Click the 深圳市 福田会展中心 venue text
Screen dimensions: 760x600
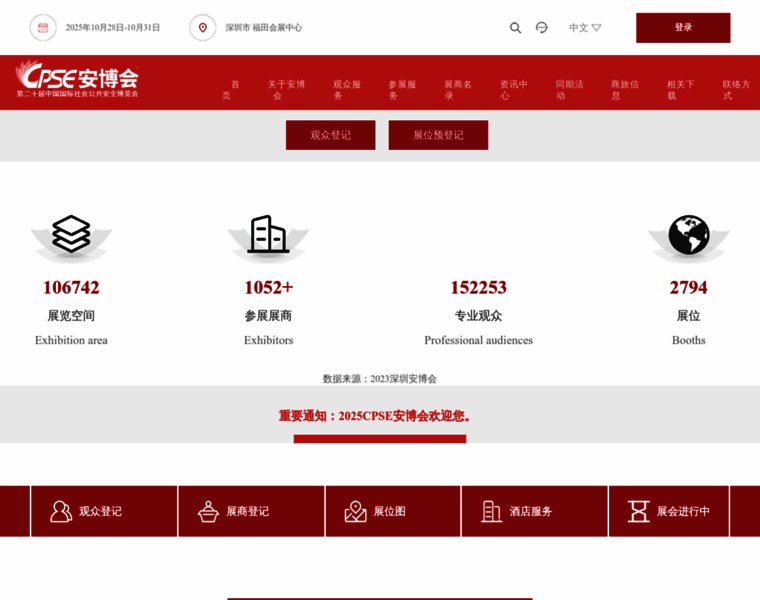[263, 28]
